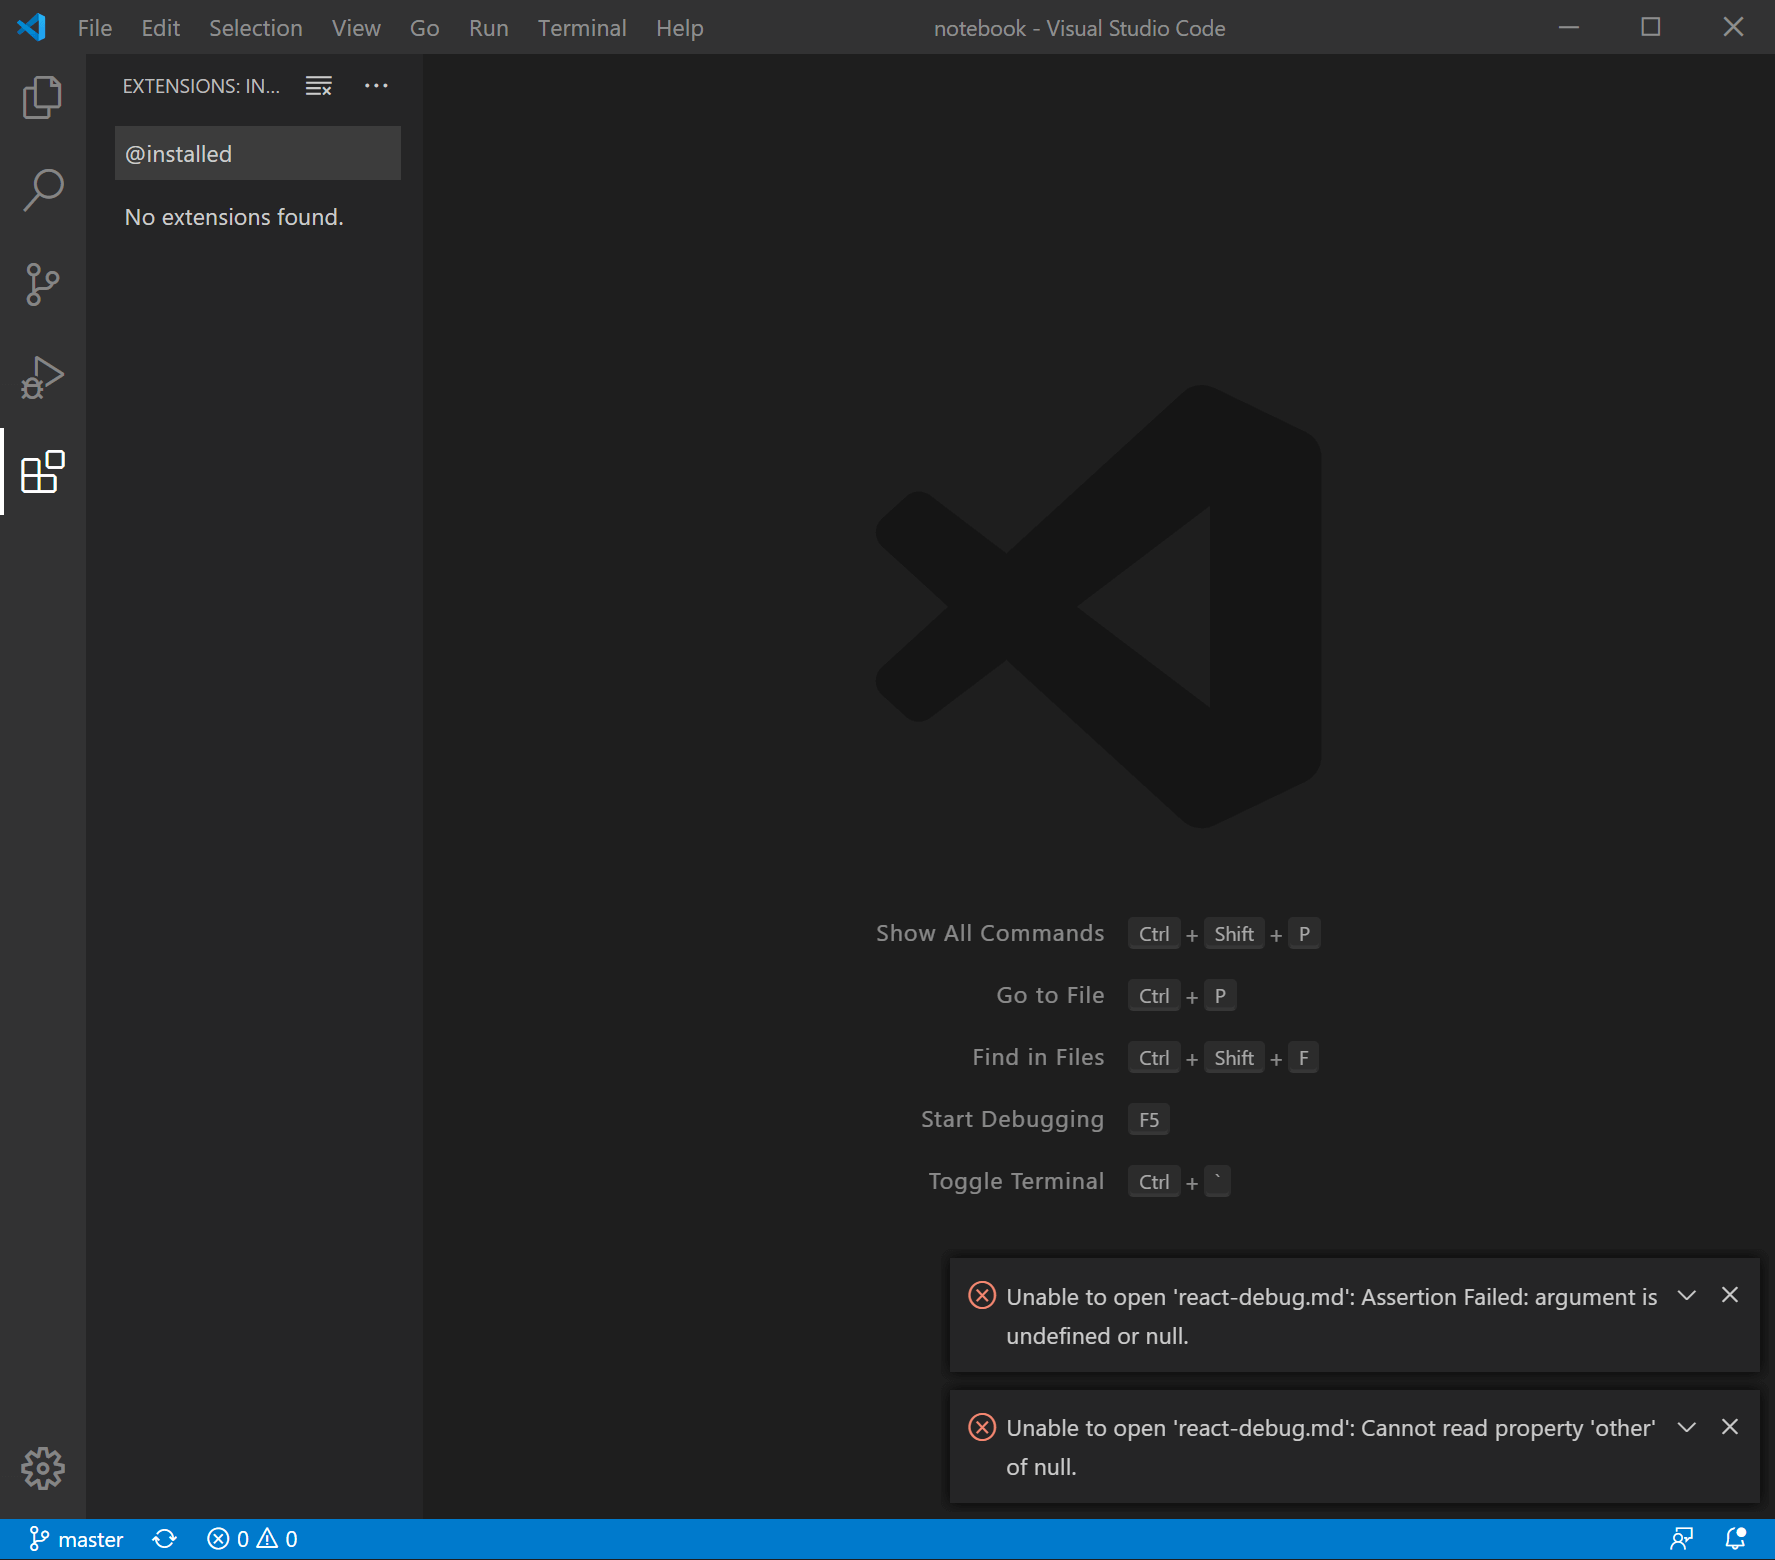1775x1560 pixels.
Task: Close the 'Assertion Failed' error notification
Action: 1730,1295
